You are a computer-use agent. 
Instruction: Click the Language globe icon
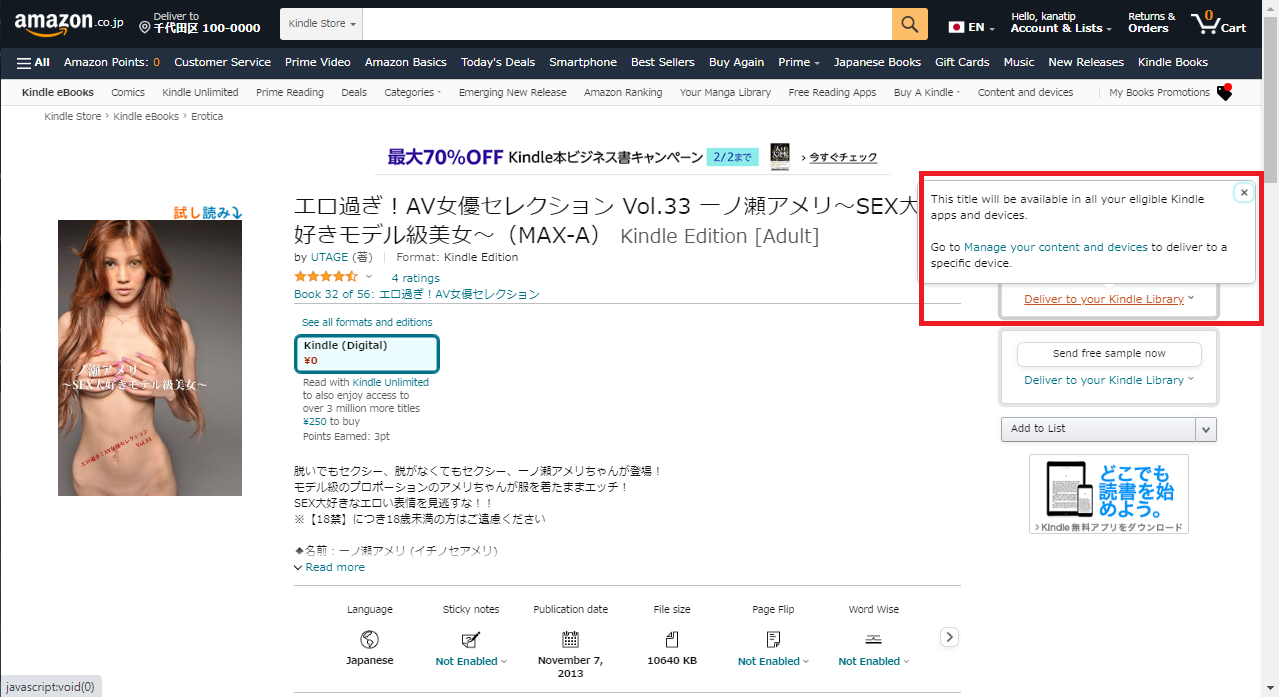point(369,639)
